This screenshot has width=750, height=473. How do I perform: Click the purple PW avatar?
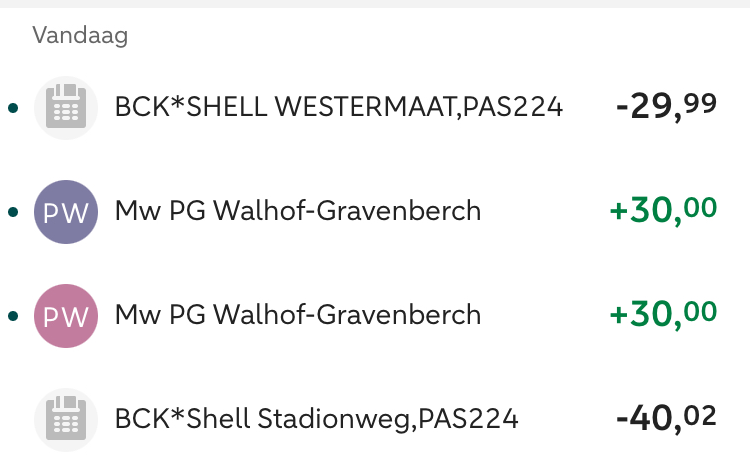click(x=66, y=212)
